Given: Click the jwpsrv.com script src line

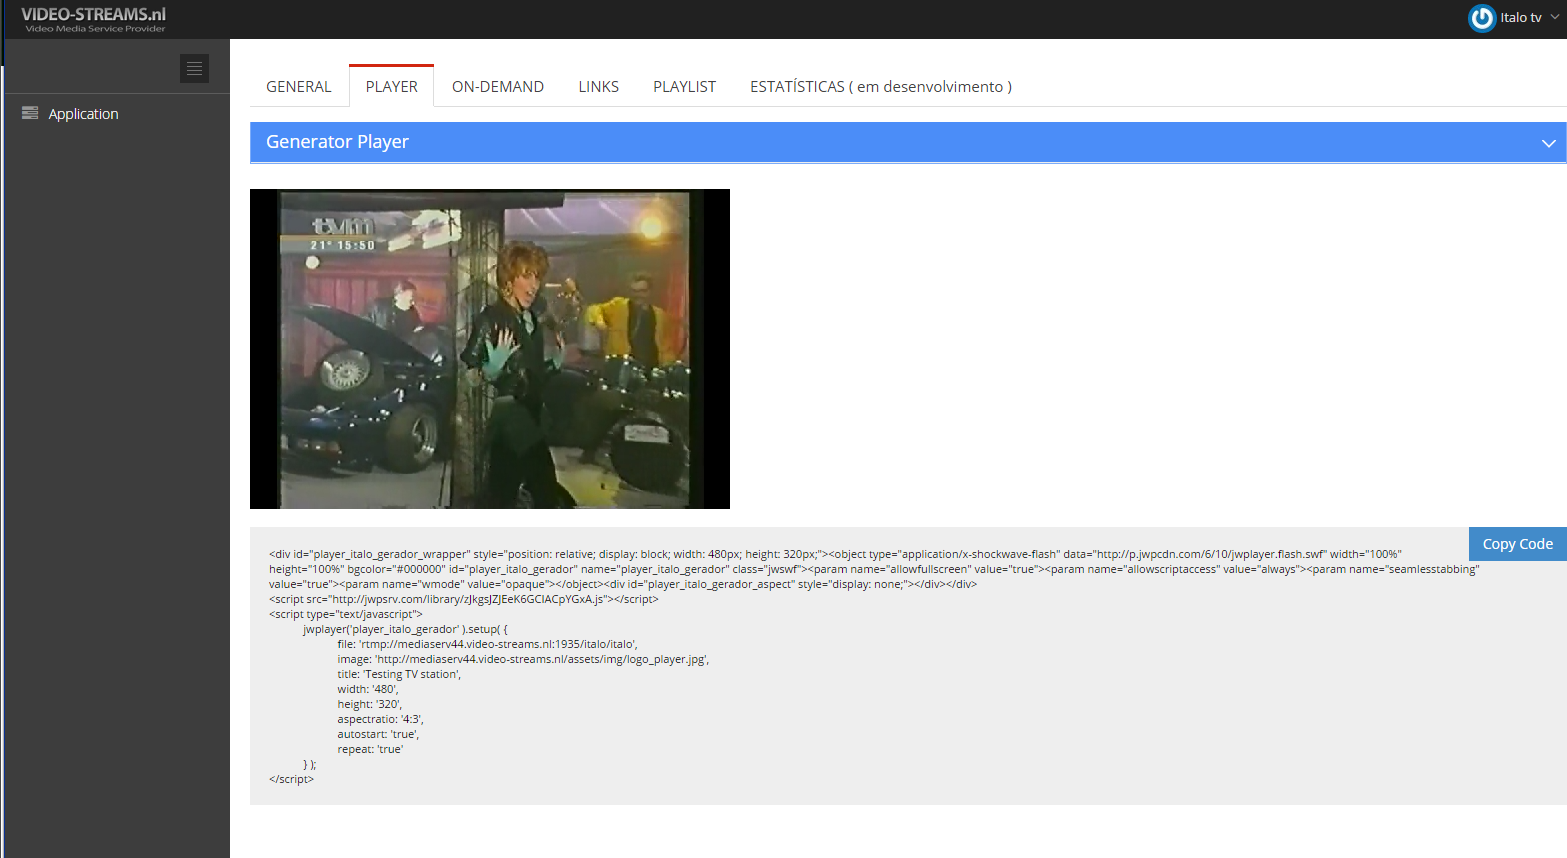Looking at the screenshot, I should (464, 600).
